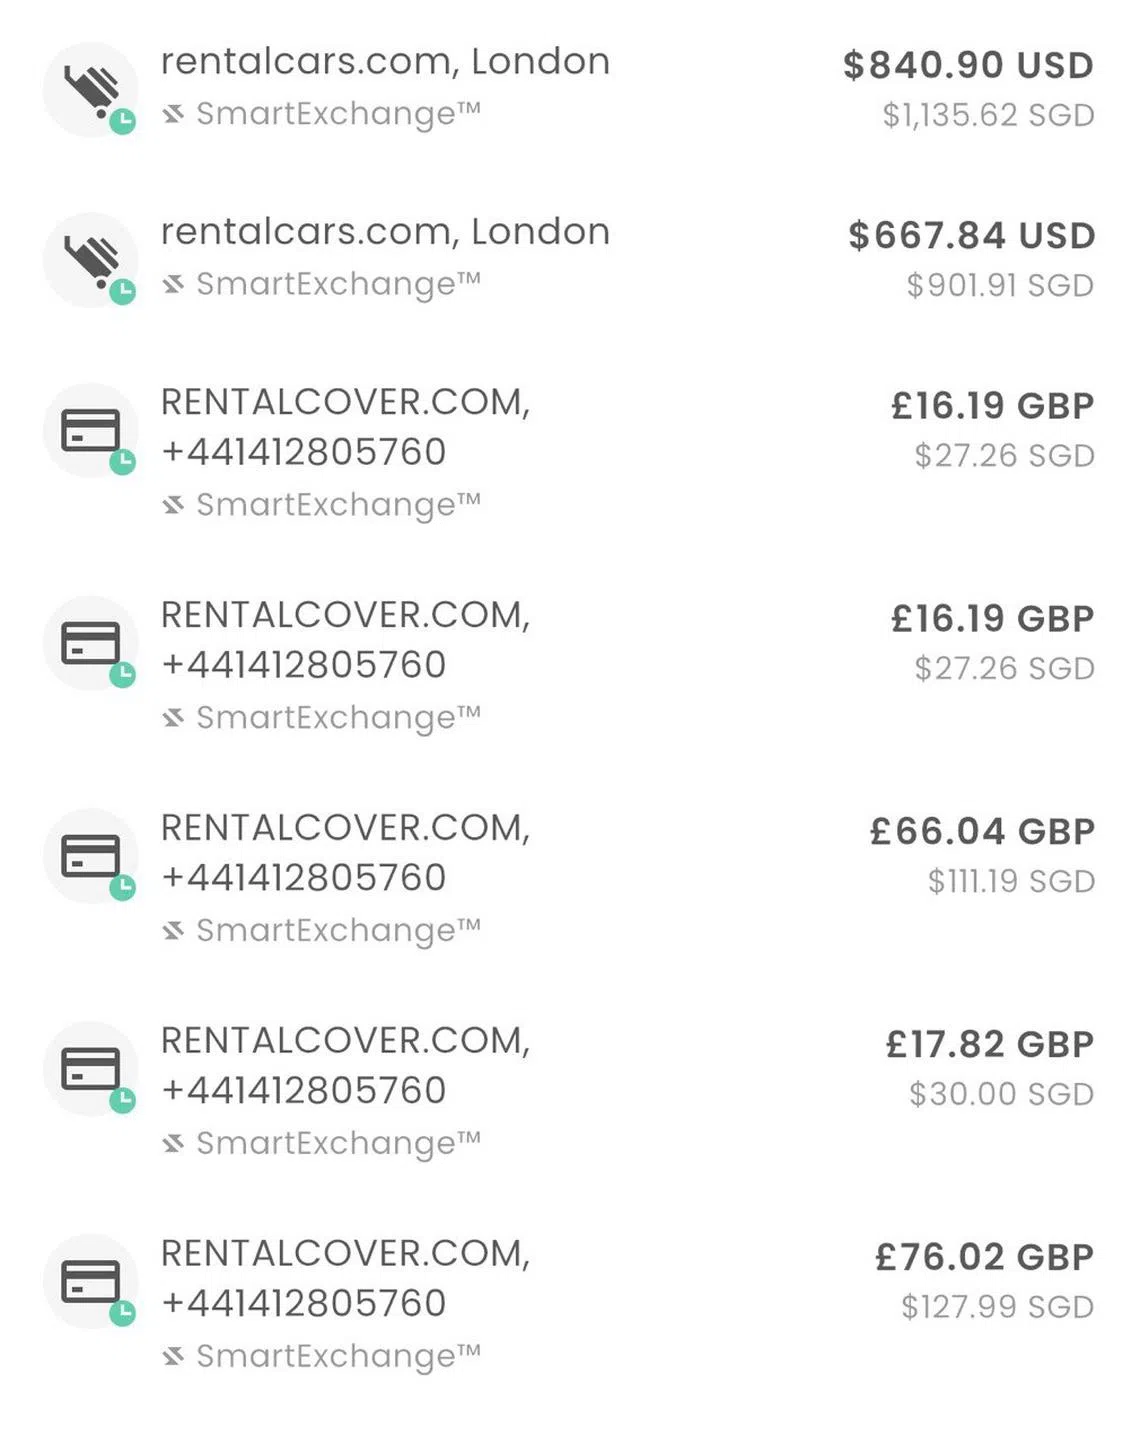Click the green pending clock badge on the $840.90 icon
Image resolution: width=1140 pixels, height=1444 pixels.
[122, 121]
